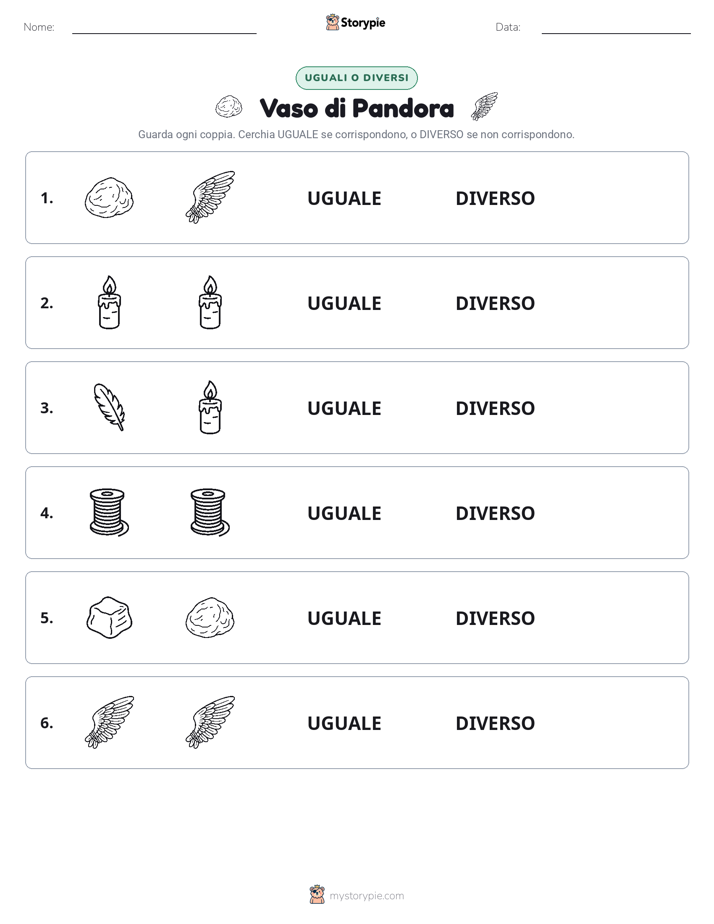This screenshot has width=714, height=924.
Task: Click the UGUALI O DIVERSI badge
Action: click(x=356, y=78)
